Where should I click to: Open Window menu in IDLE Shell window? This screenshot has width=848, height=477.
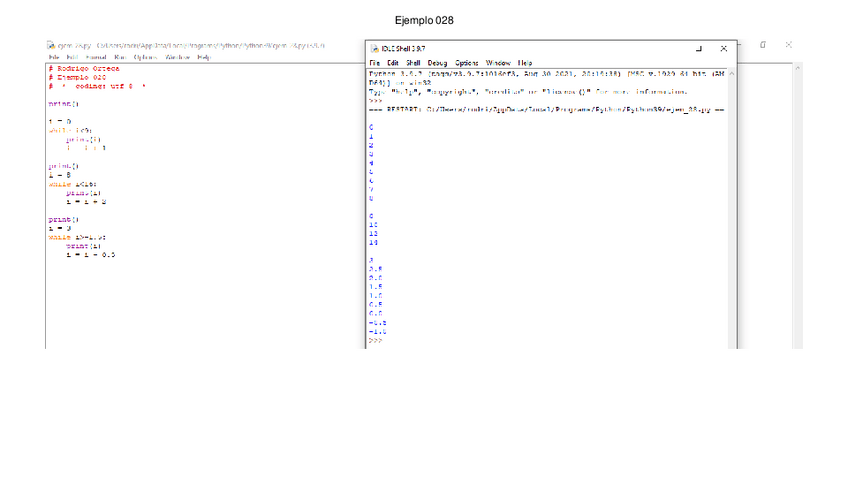pos(498,63)
